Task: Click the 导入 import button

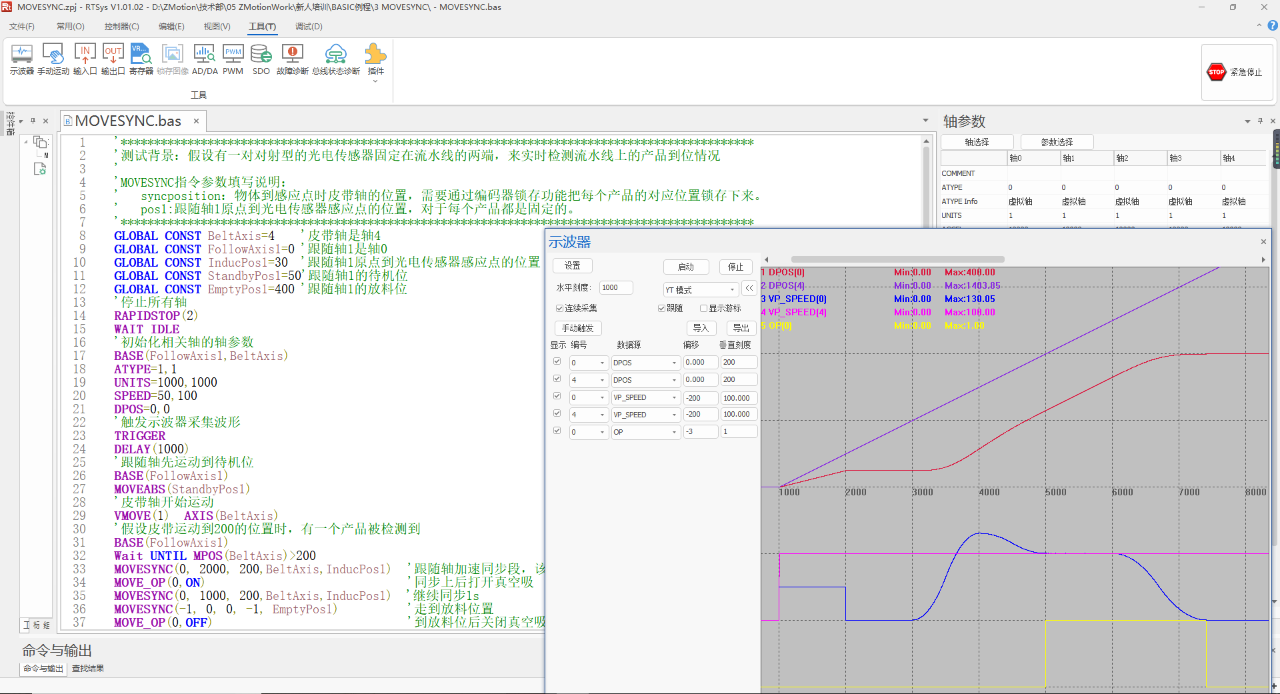Action: point(701,328)
